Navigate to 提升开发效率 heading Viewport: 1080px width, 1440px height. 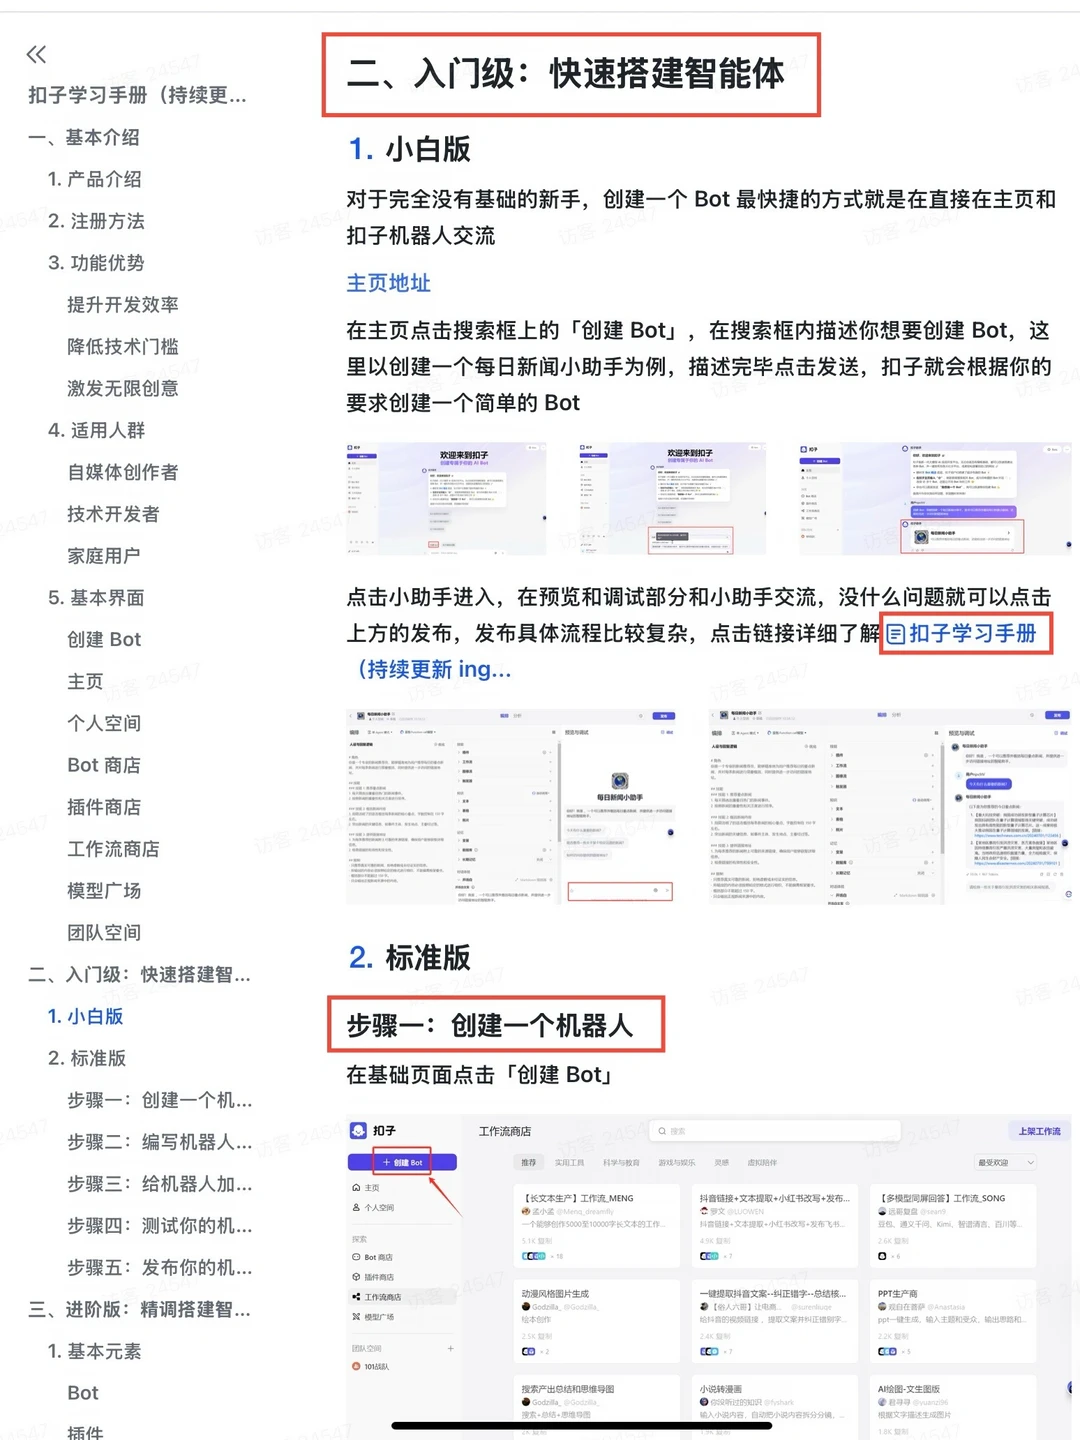123,305
